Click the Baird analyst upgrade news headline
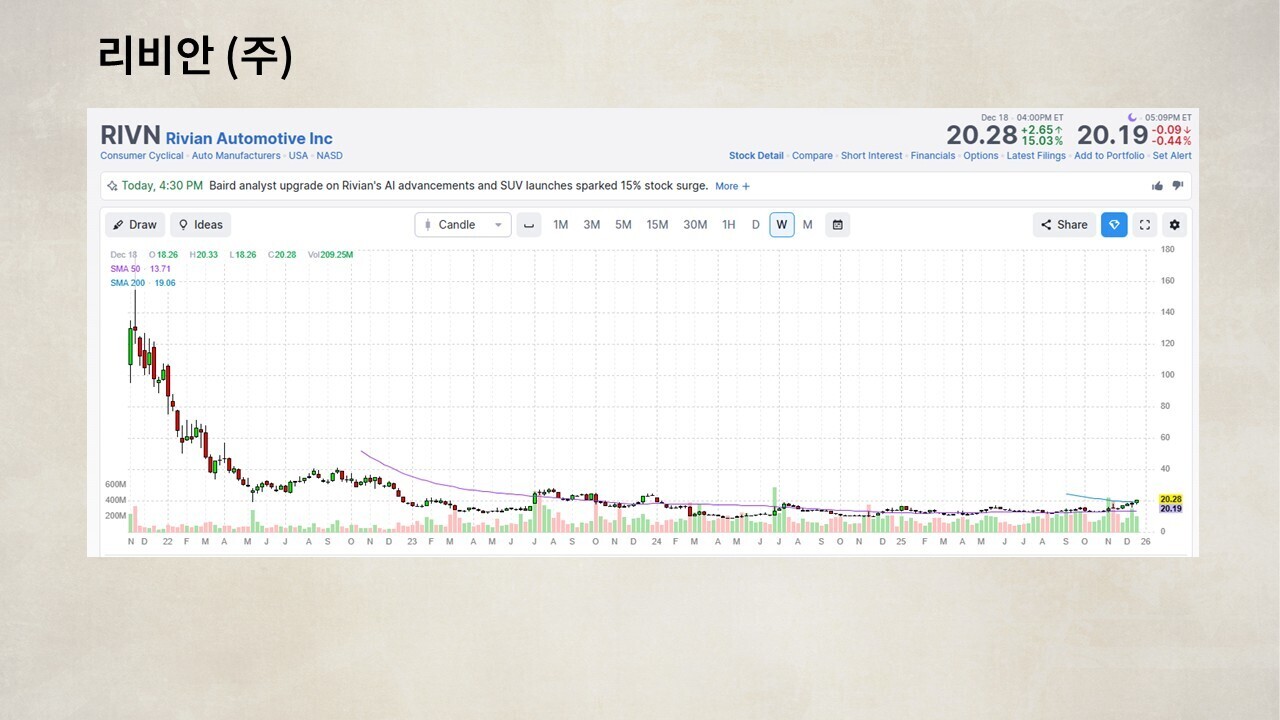The width and height of the screenshot is (1280, 720). [459, 186]
